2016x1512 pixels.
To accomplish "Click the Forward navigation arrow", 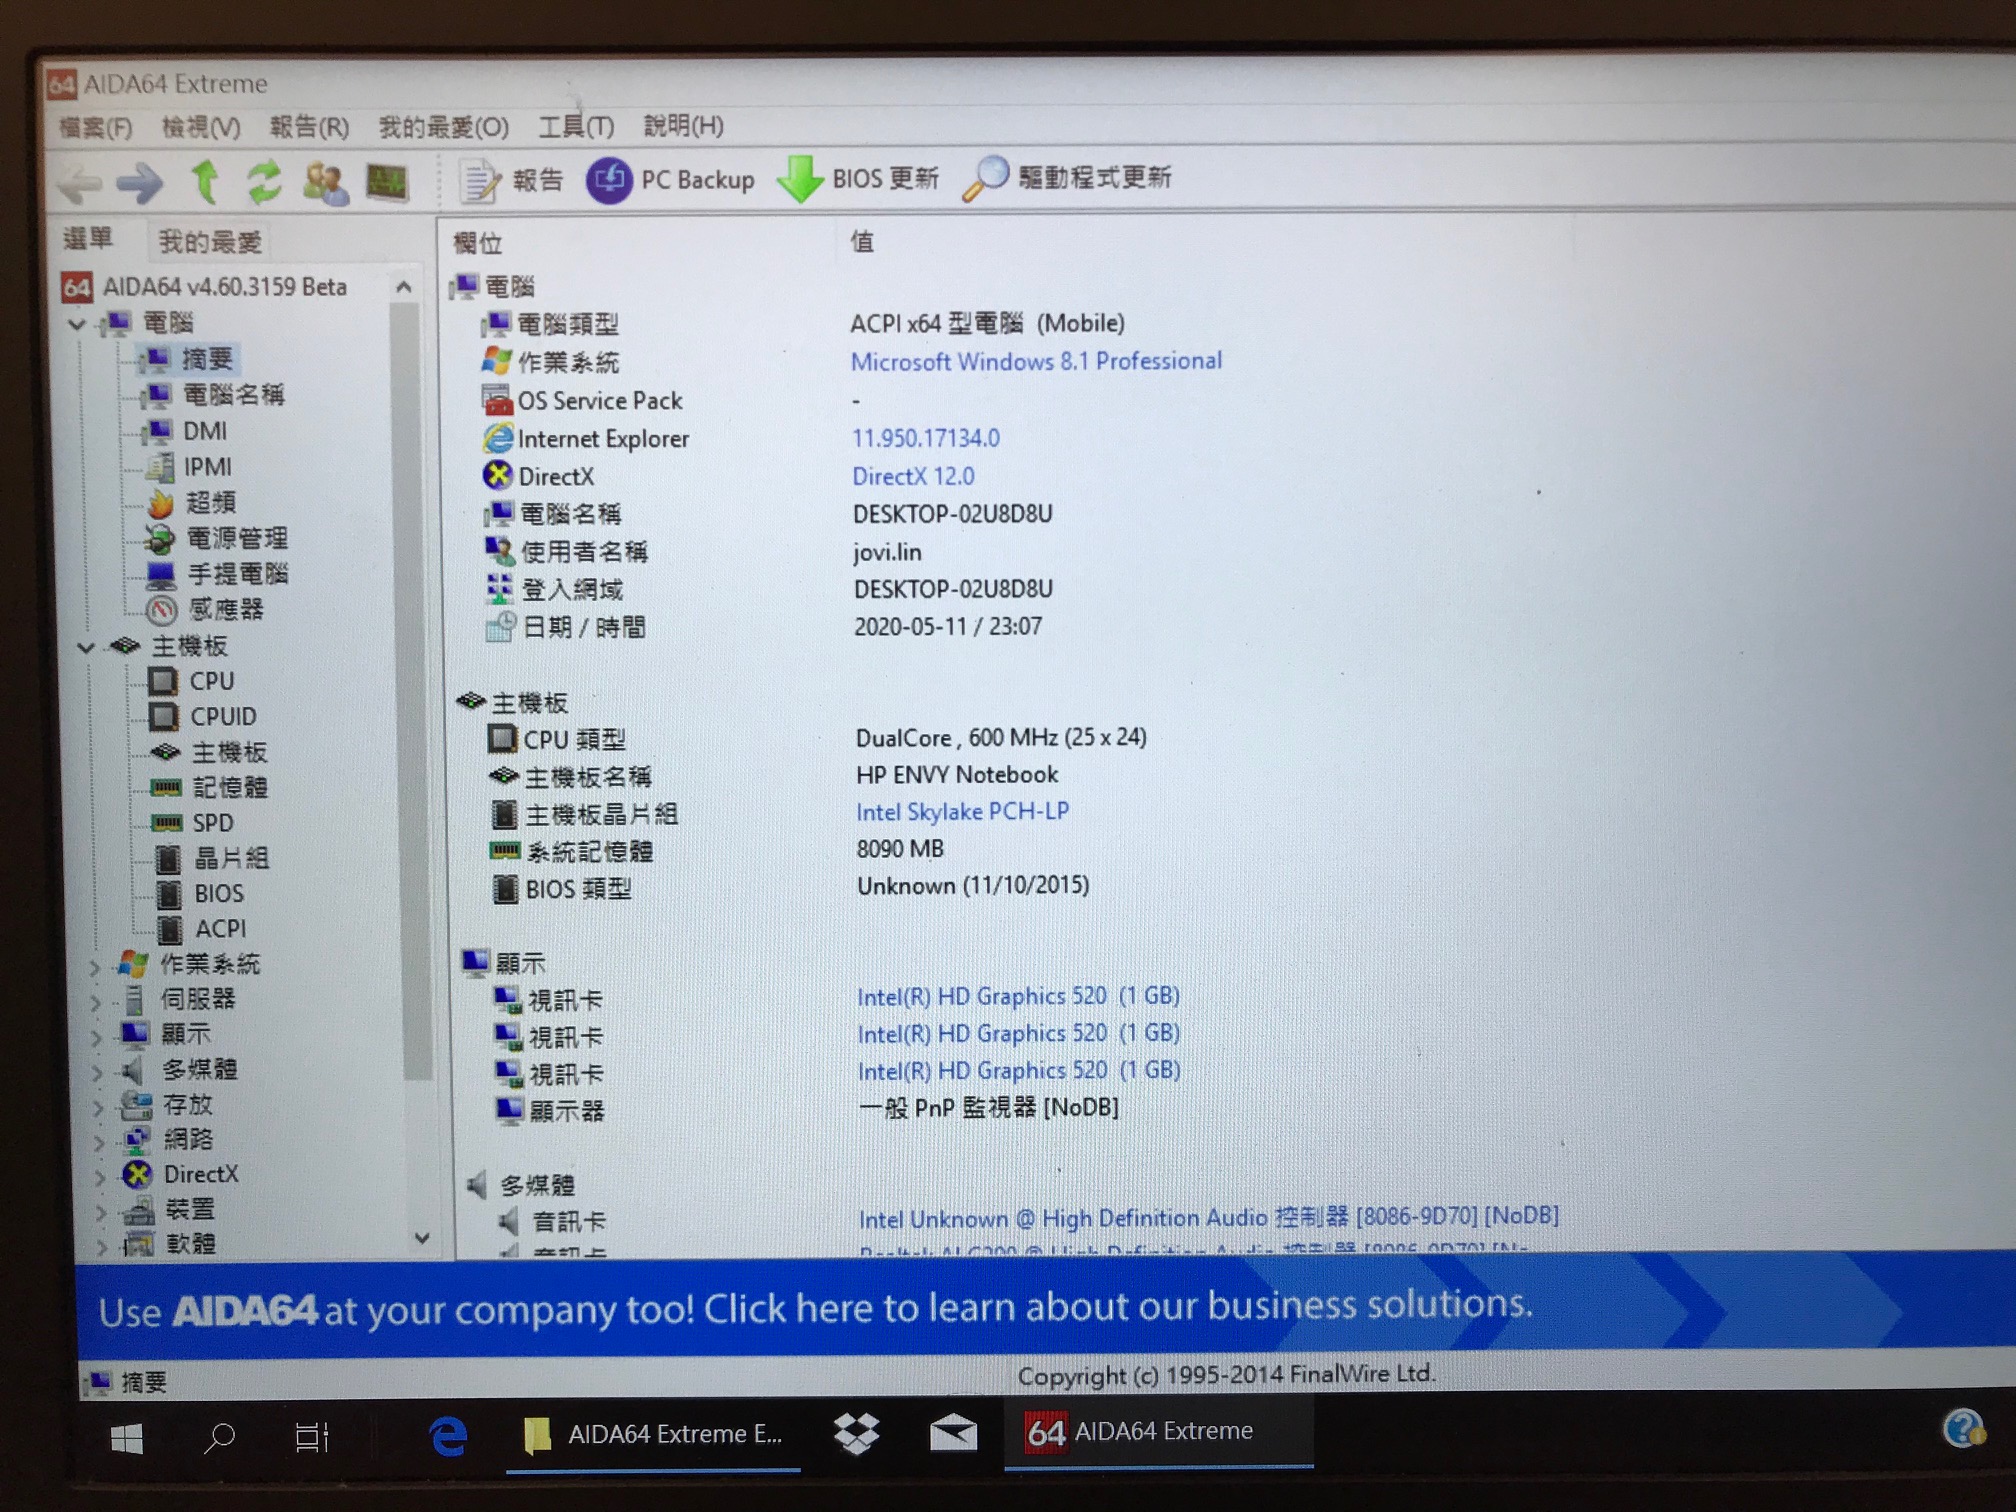I will tap(139, 184).
